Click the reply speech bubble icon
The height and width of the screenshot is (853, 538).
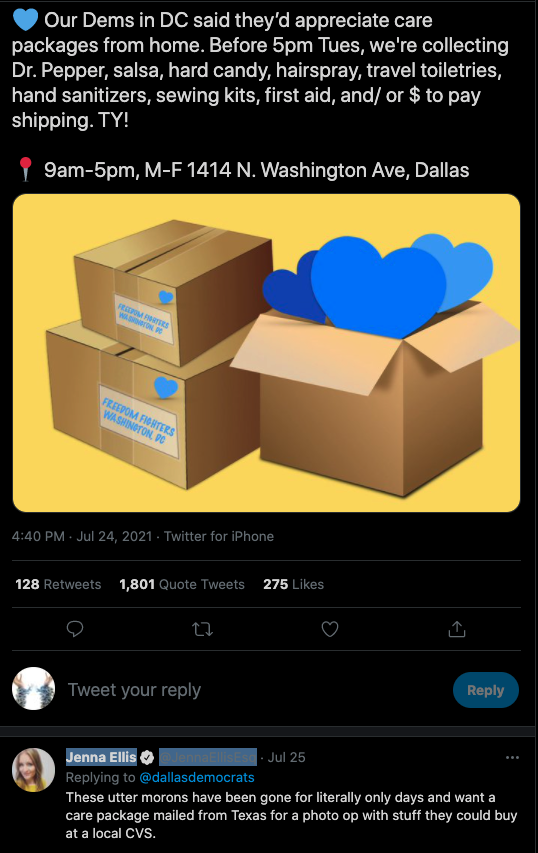(75, 629)
